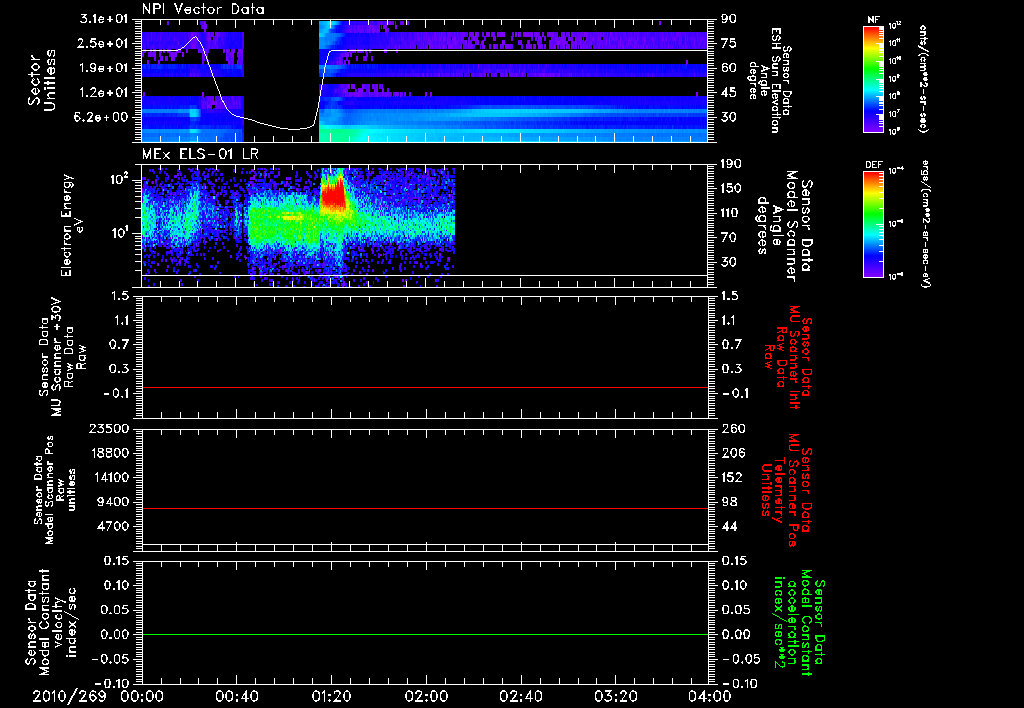Viewport: 1024px width, 708px height.
Task: Click the DEF label above color bar
Action: [x=874, y=165]
